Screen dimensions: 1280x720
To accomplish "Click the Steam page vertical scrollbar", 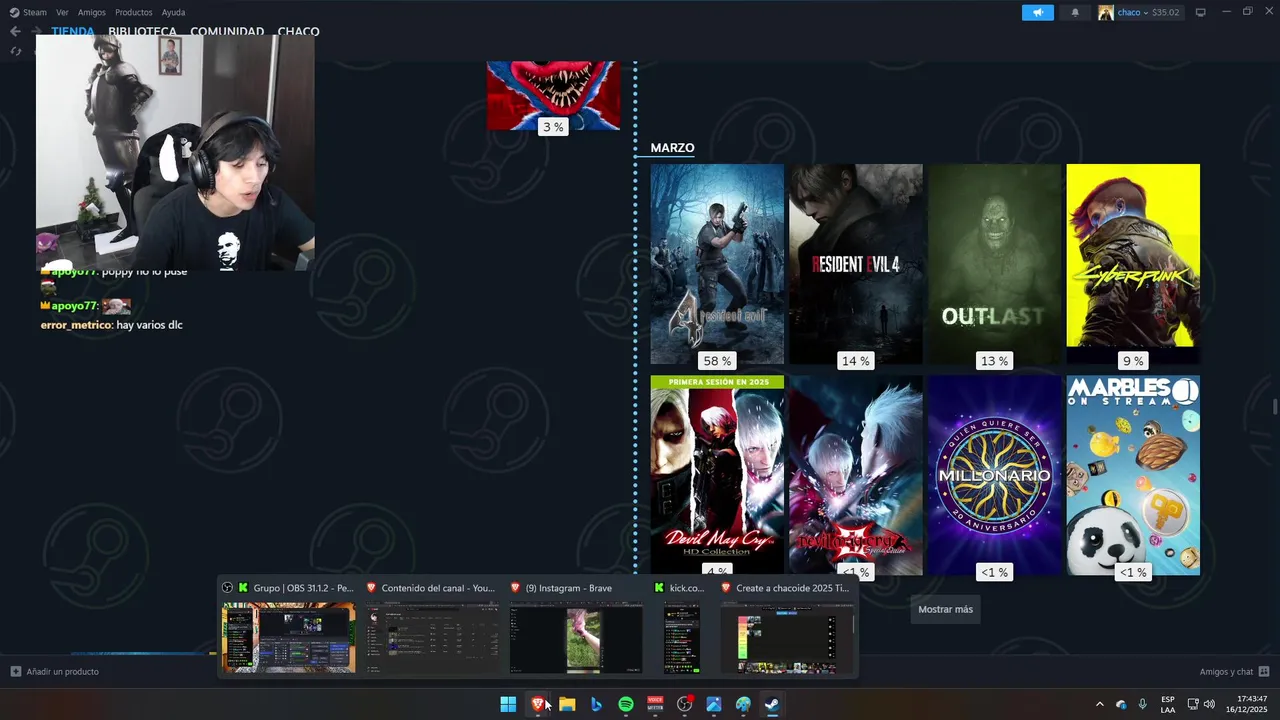I will (x=1274, y=408).
